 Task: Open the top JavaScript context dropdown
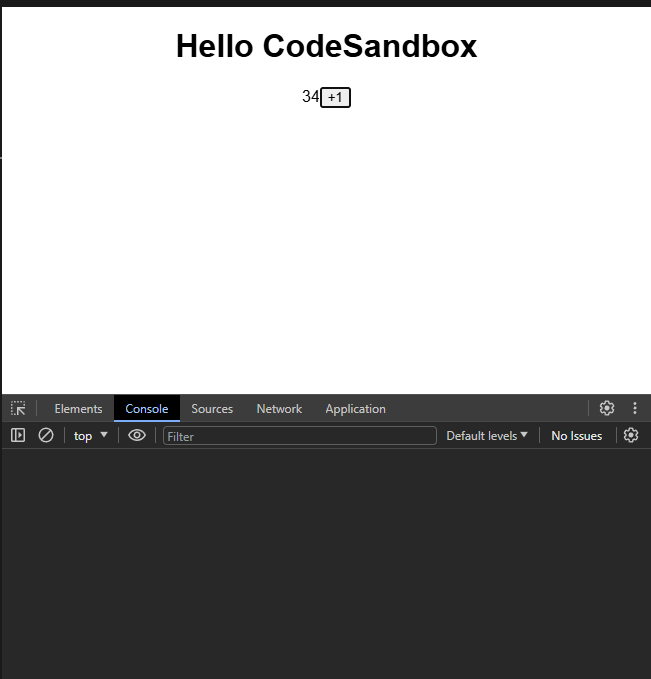(90, 436)
